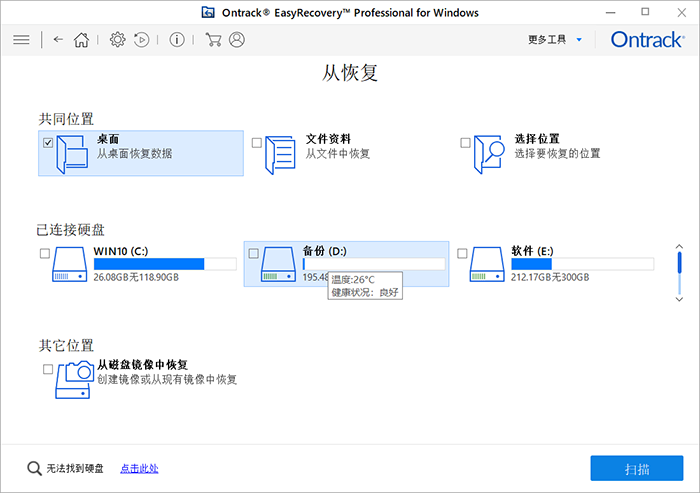Viewport: 700px width, 493px height.
Task: Return to the home screen icon
Action: pos(81,40)
